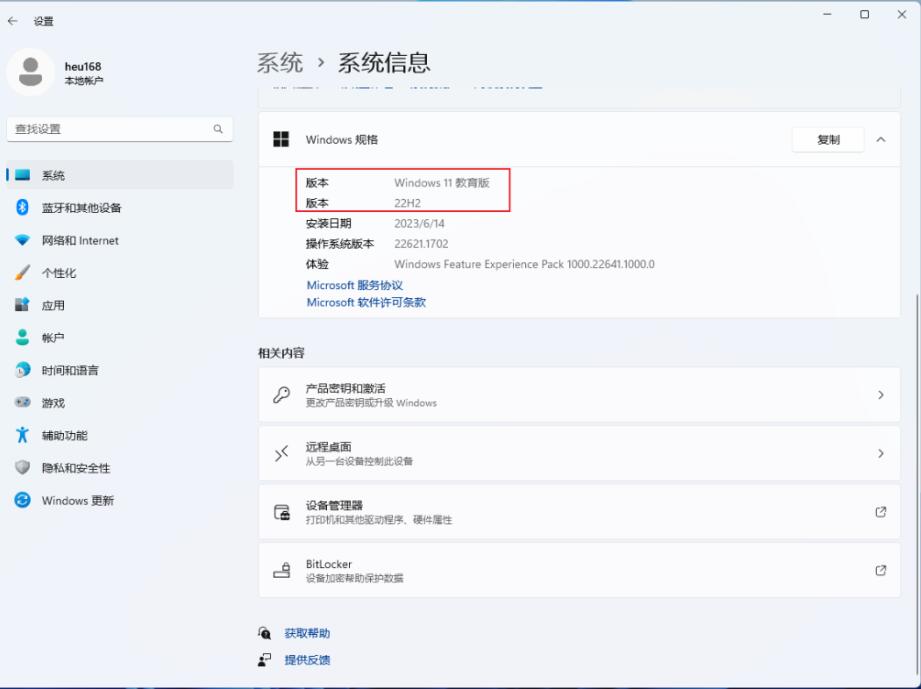921x689 pixels.
Task: Open the BitLocker card
Action: (579, 570)
